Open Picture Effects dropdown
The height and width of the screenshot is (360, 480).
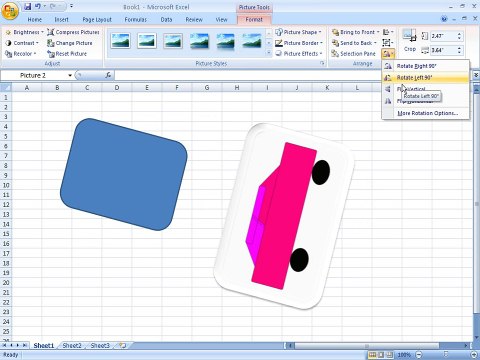coord(299,54)
